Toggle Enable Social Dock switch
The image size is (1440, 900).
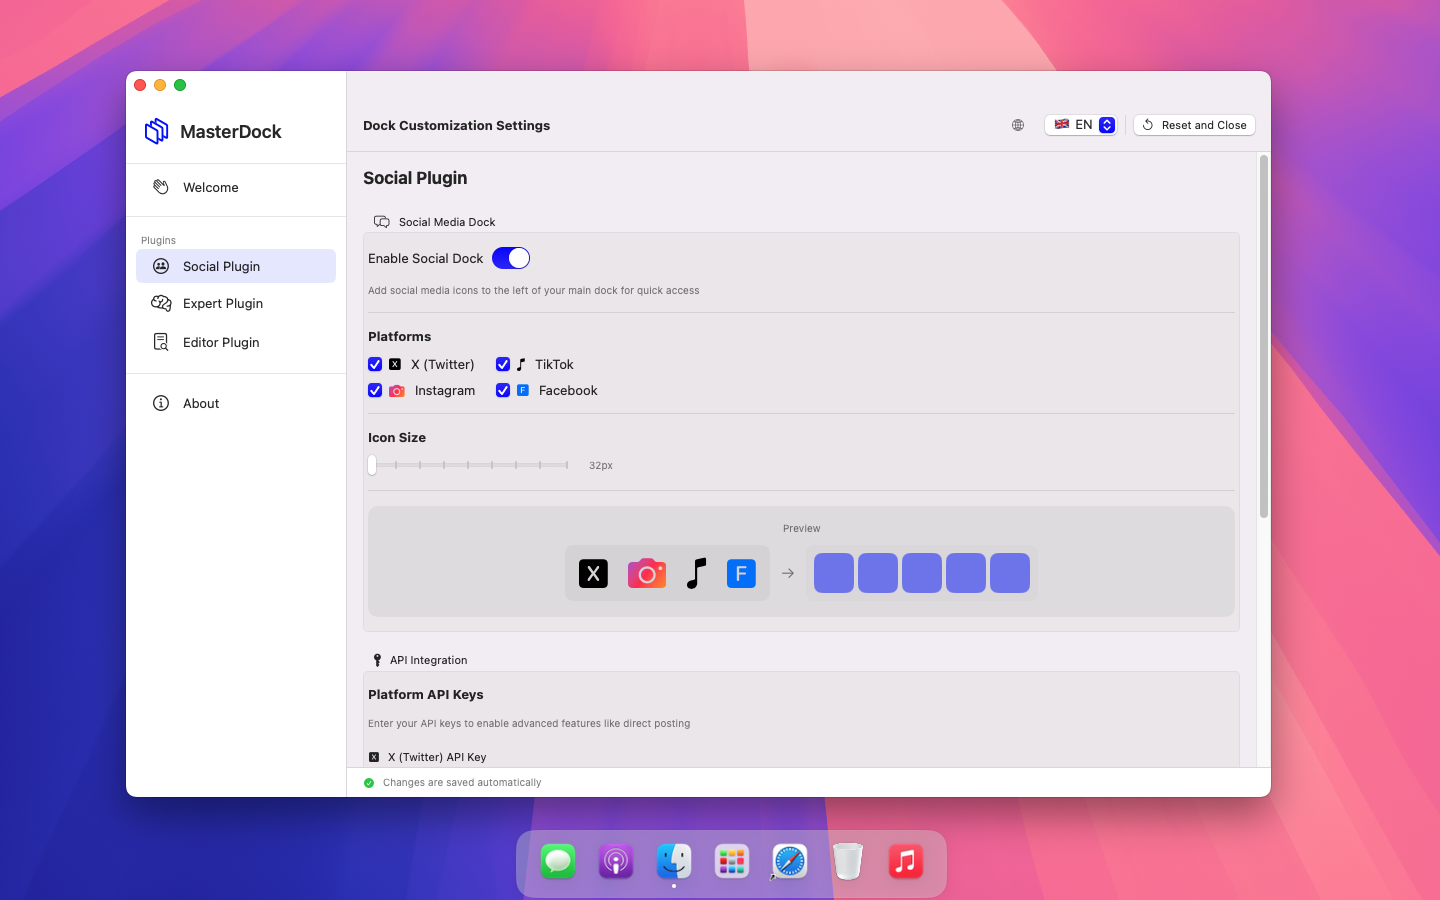[x=511, y=258]
